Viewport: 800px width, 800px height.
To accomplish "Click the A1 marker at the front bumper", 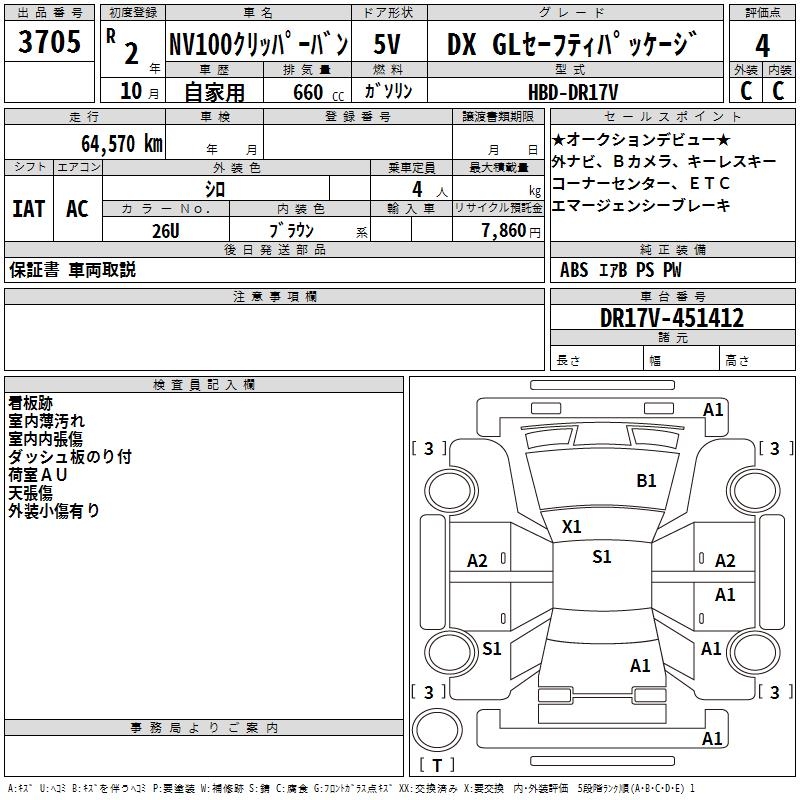I will pyautogui.click(x=713, y=409).
